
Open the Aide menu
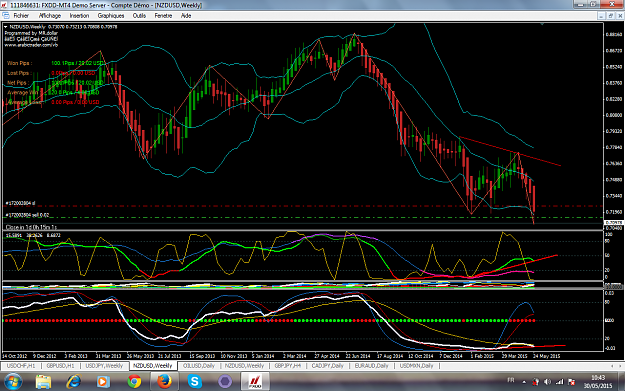[x=186, y=16]
